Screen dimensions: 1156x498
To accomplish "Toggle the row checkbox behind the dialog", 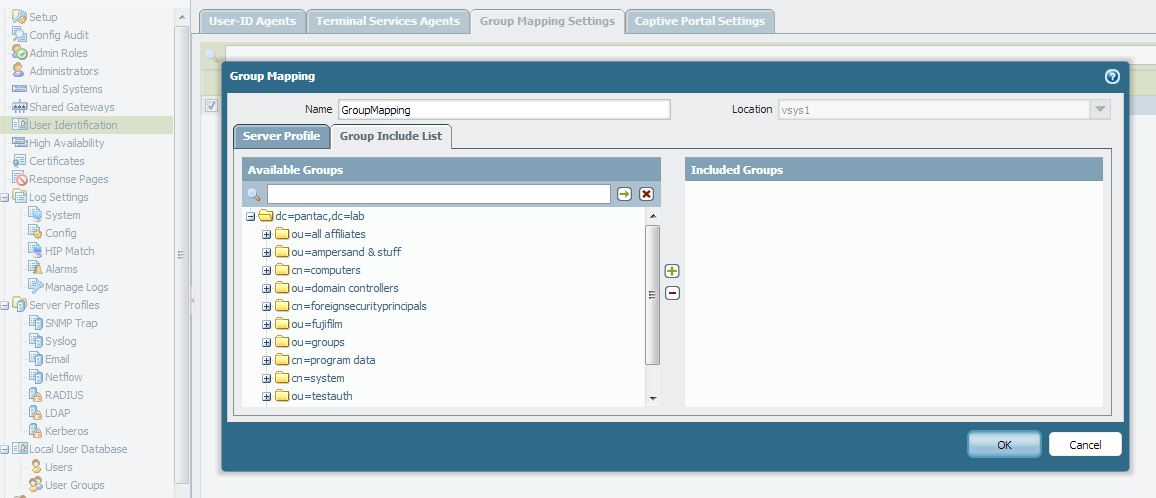I will (x=212, y=106).
